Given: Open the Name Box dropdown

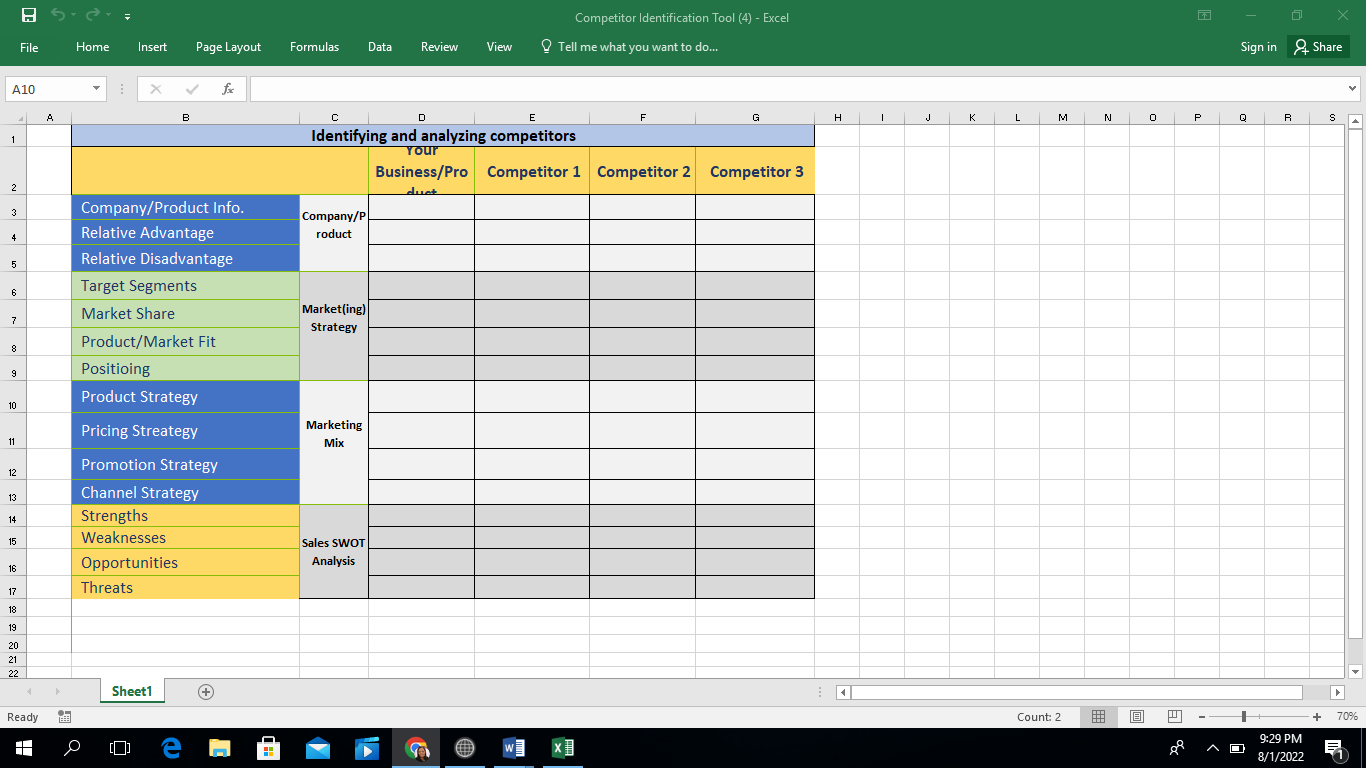Looking at the screenshot, I should coord(94,88).
